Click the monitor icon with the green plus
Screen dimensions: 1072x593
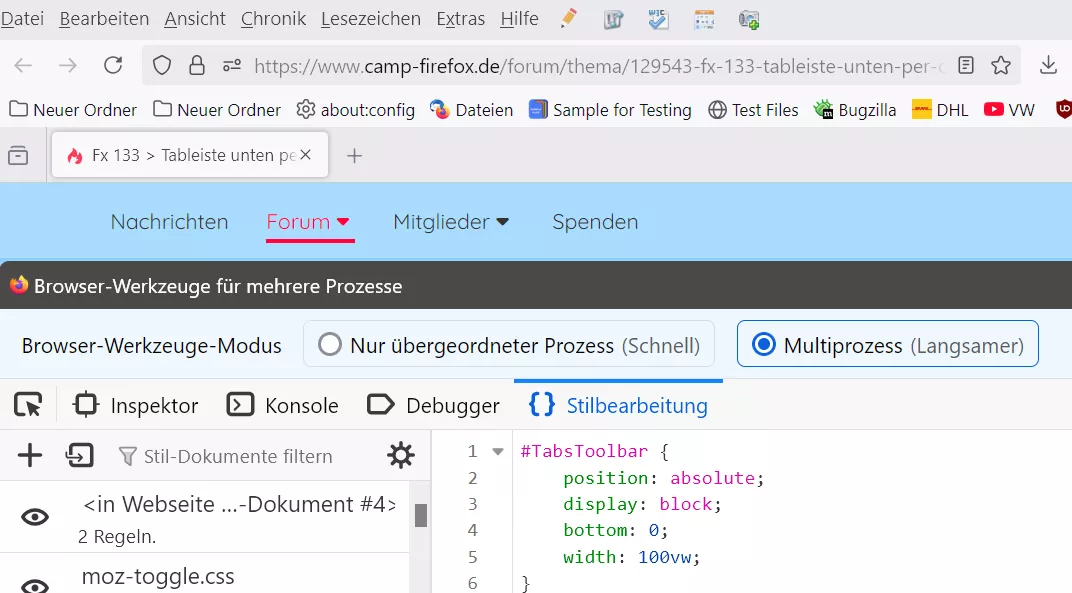(749, 20)
